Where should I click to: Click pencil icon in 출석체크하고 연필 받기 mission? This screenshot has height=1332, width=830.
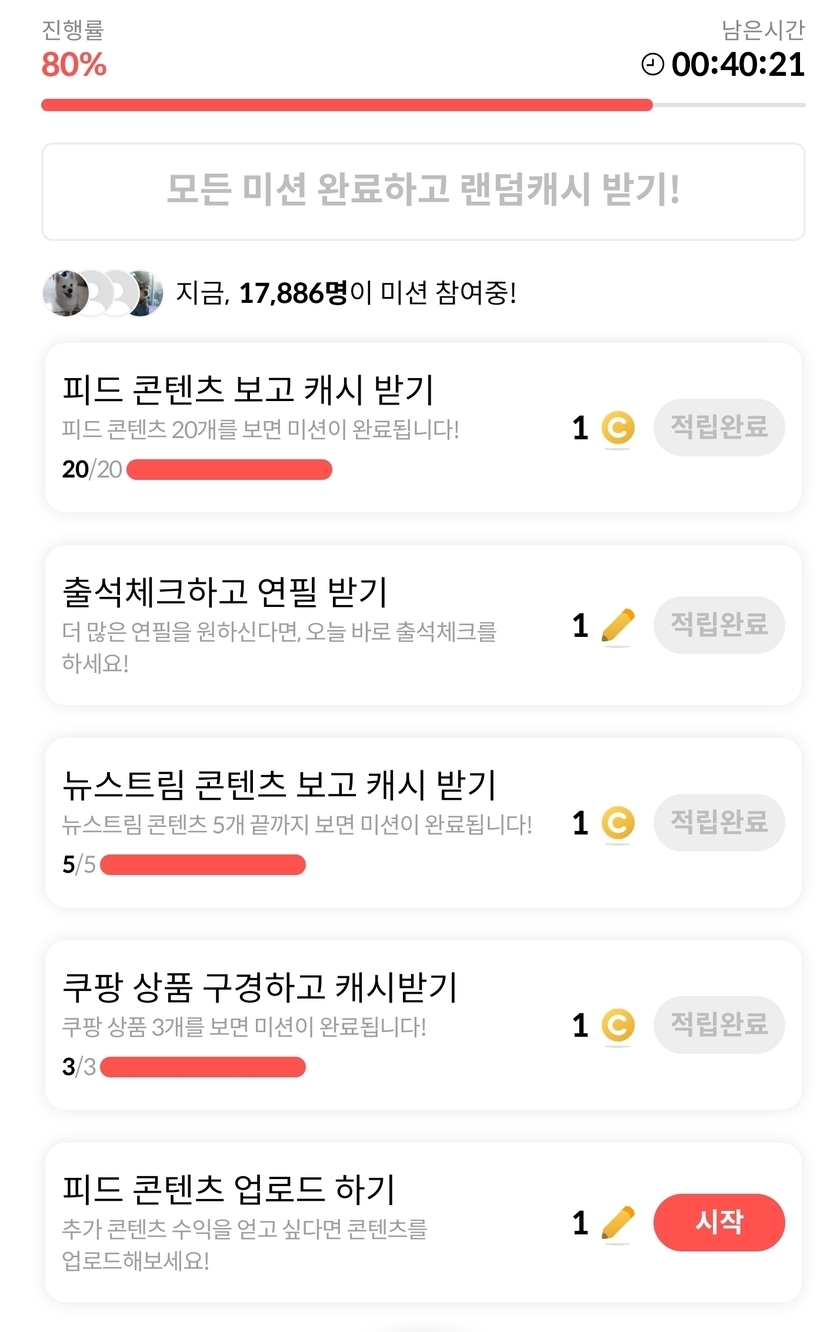[618, 627]
